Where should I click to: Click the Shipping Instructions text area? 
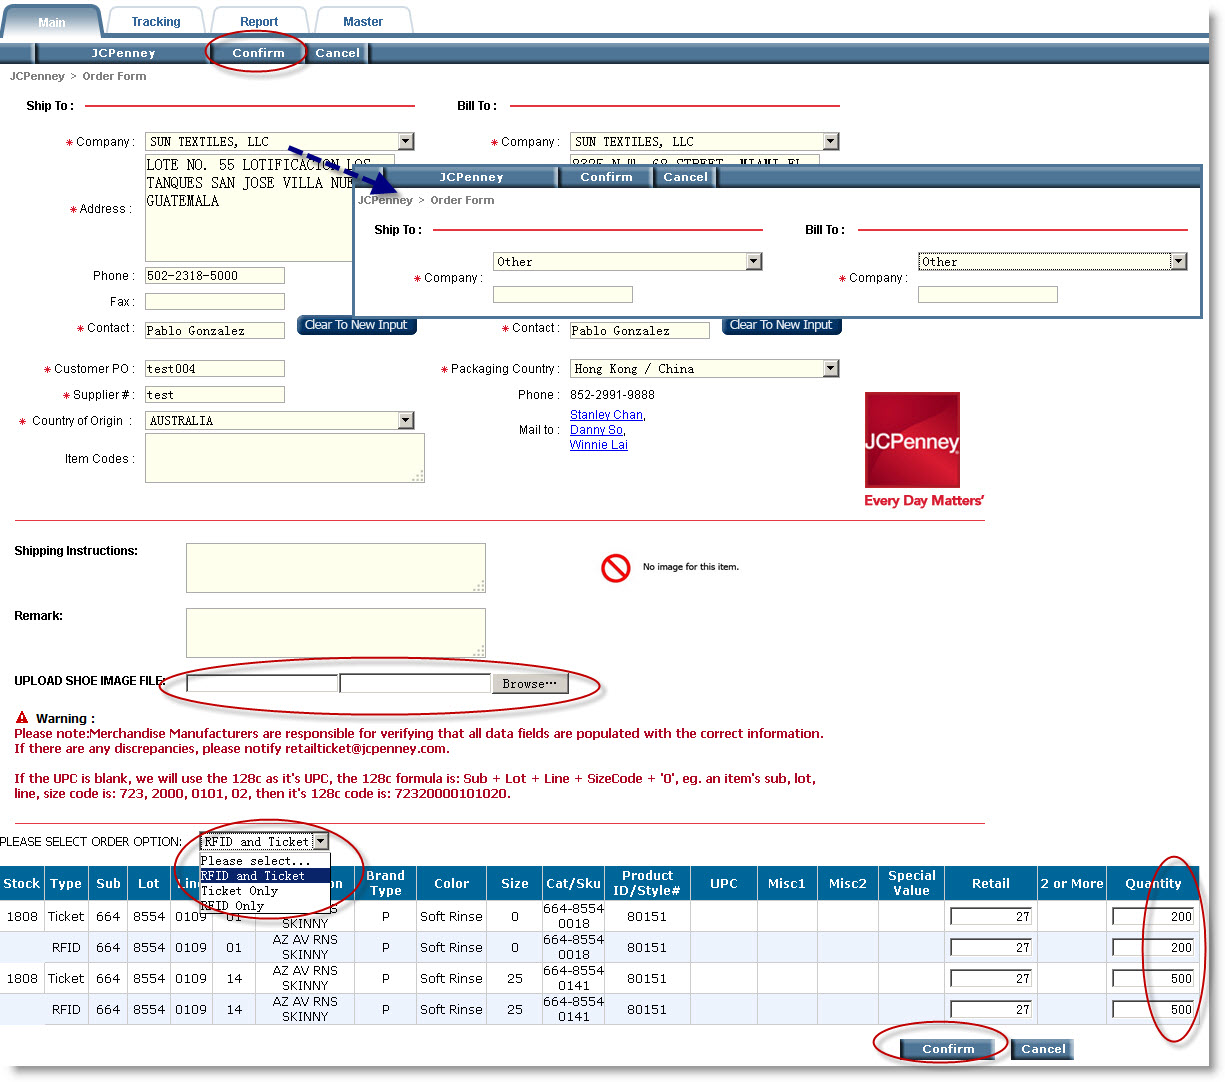point(336,568)
